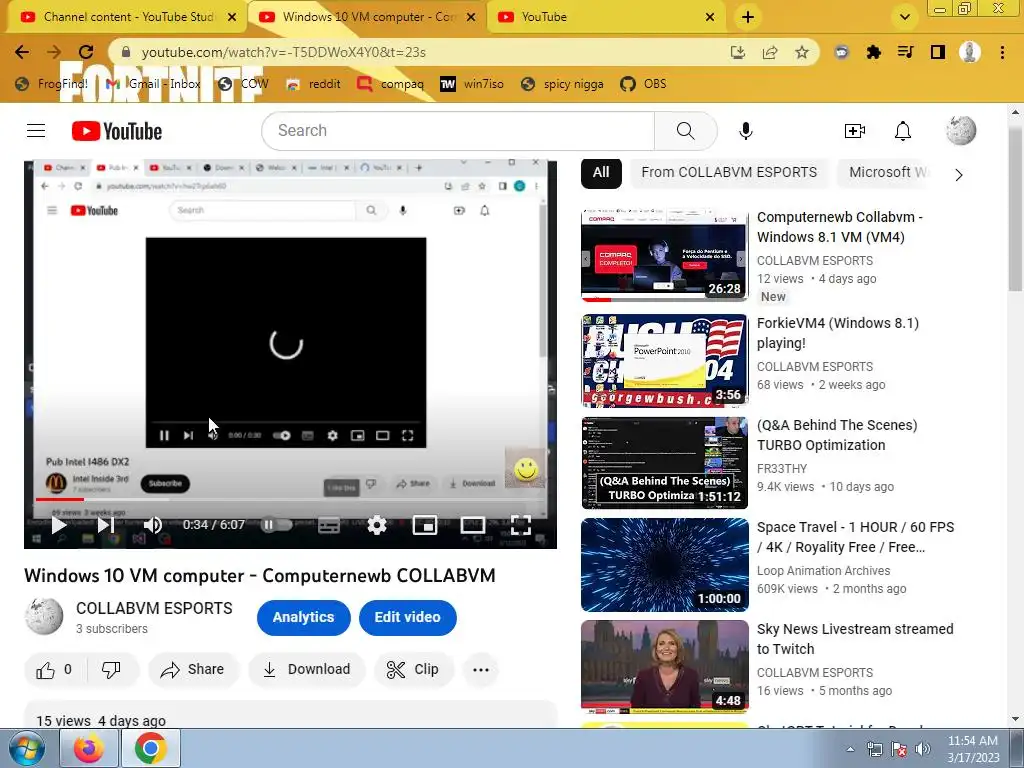Like the video with thumbs up
The image size is (1024, 768).
54,669
